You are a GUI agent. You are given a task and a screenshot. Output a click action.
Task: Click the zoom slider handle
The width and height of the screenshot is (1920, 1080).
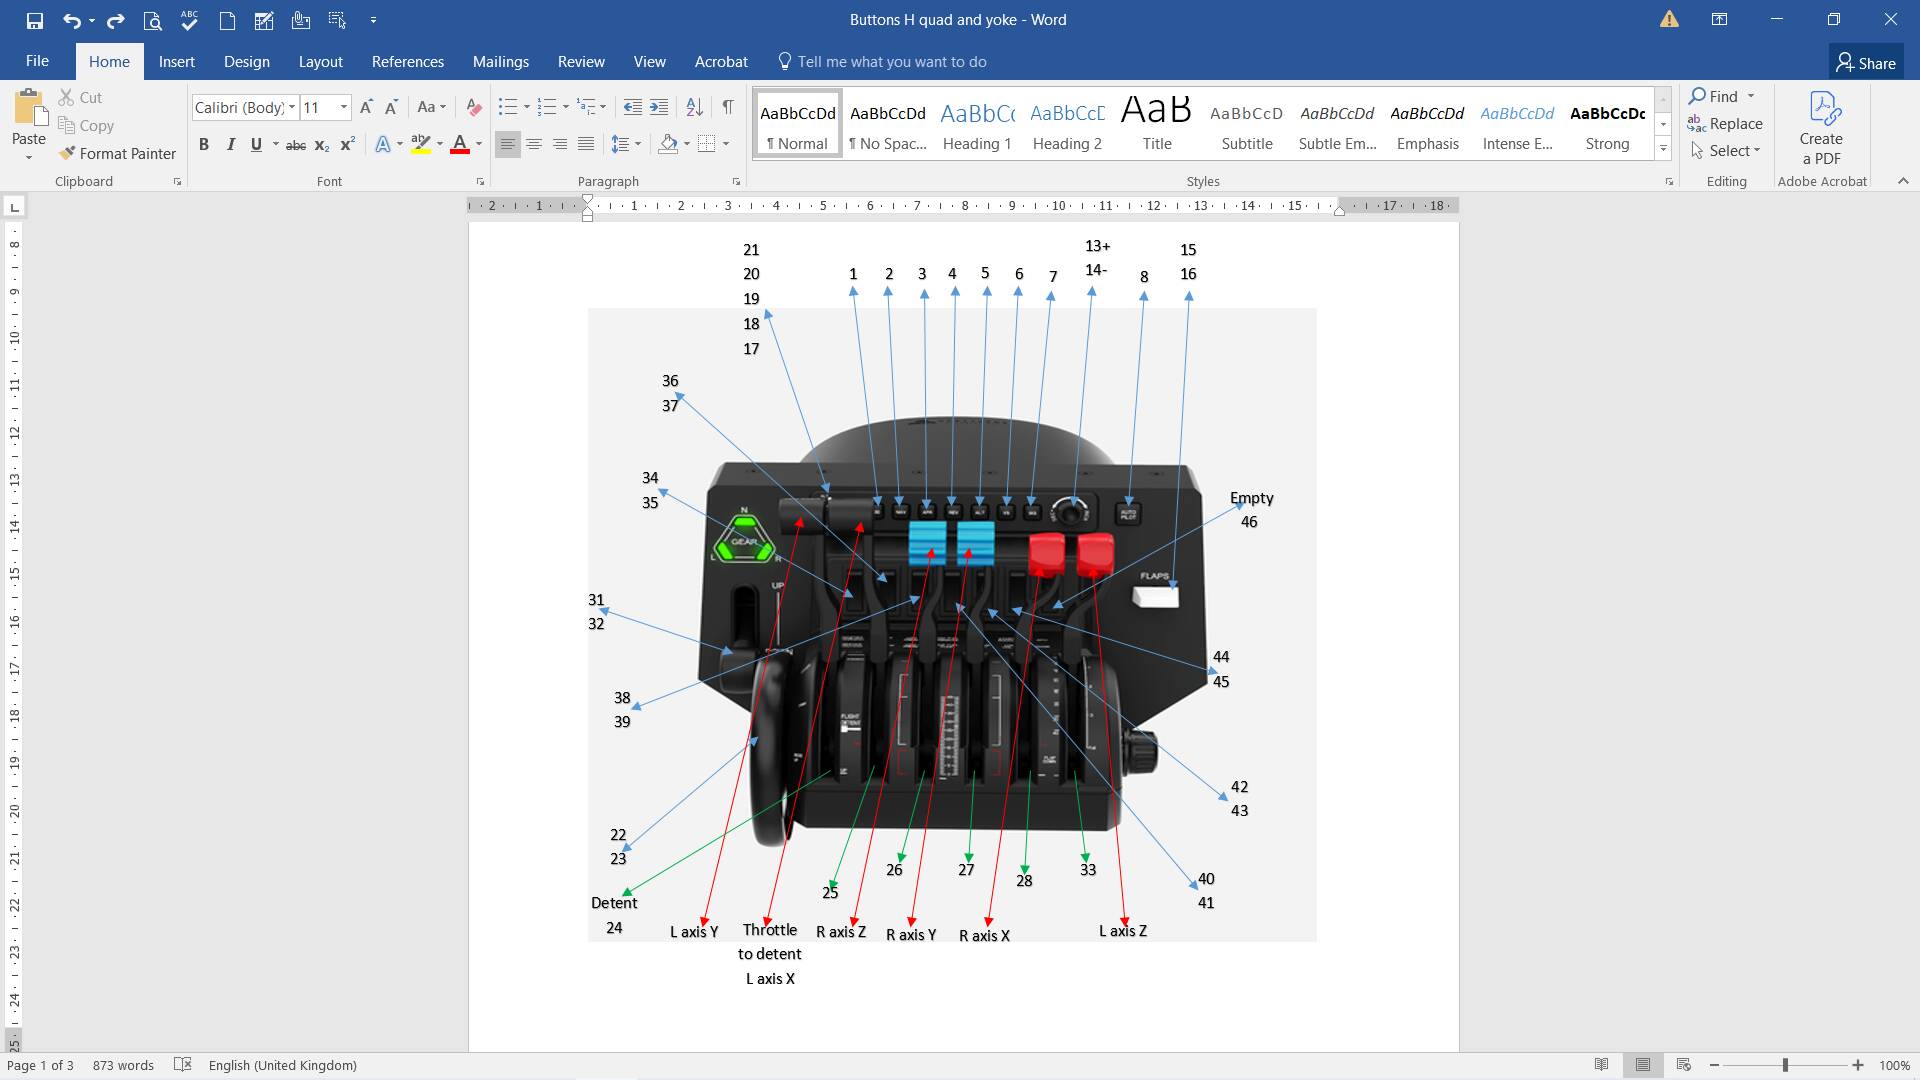pos(1785,1065)
